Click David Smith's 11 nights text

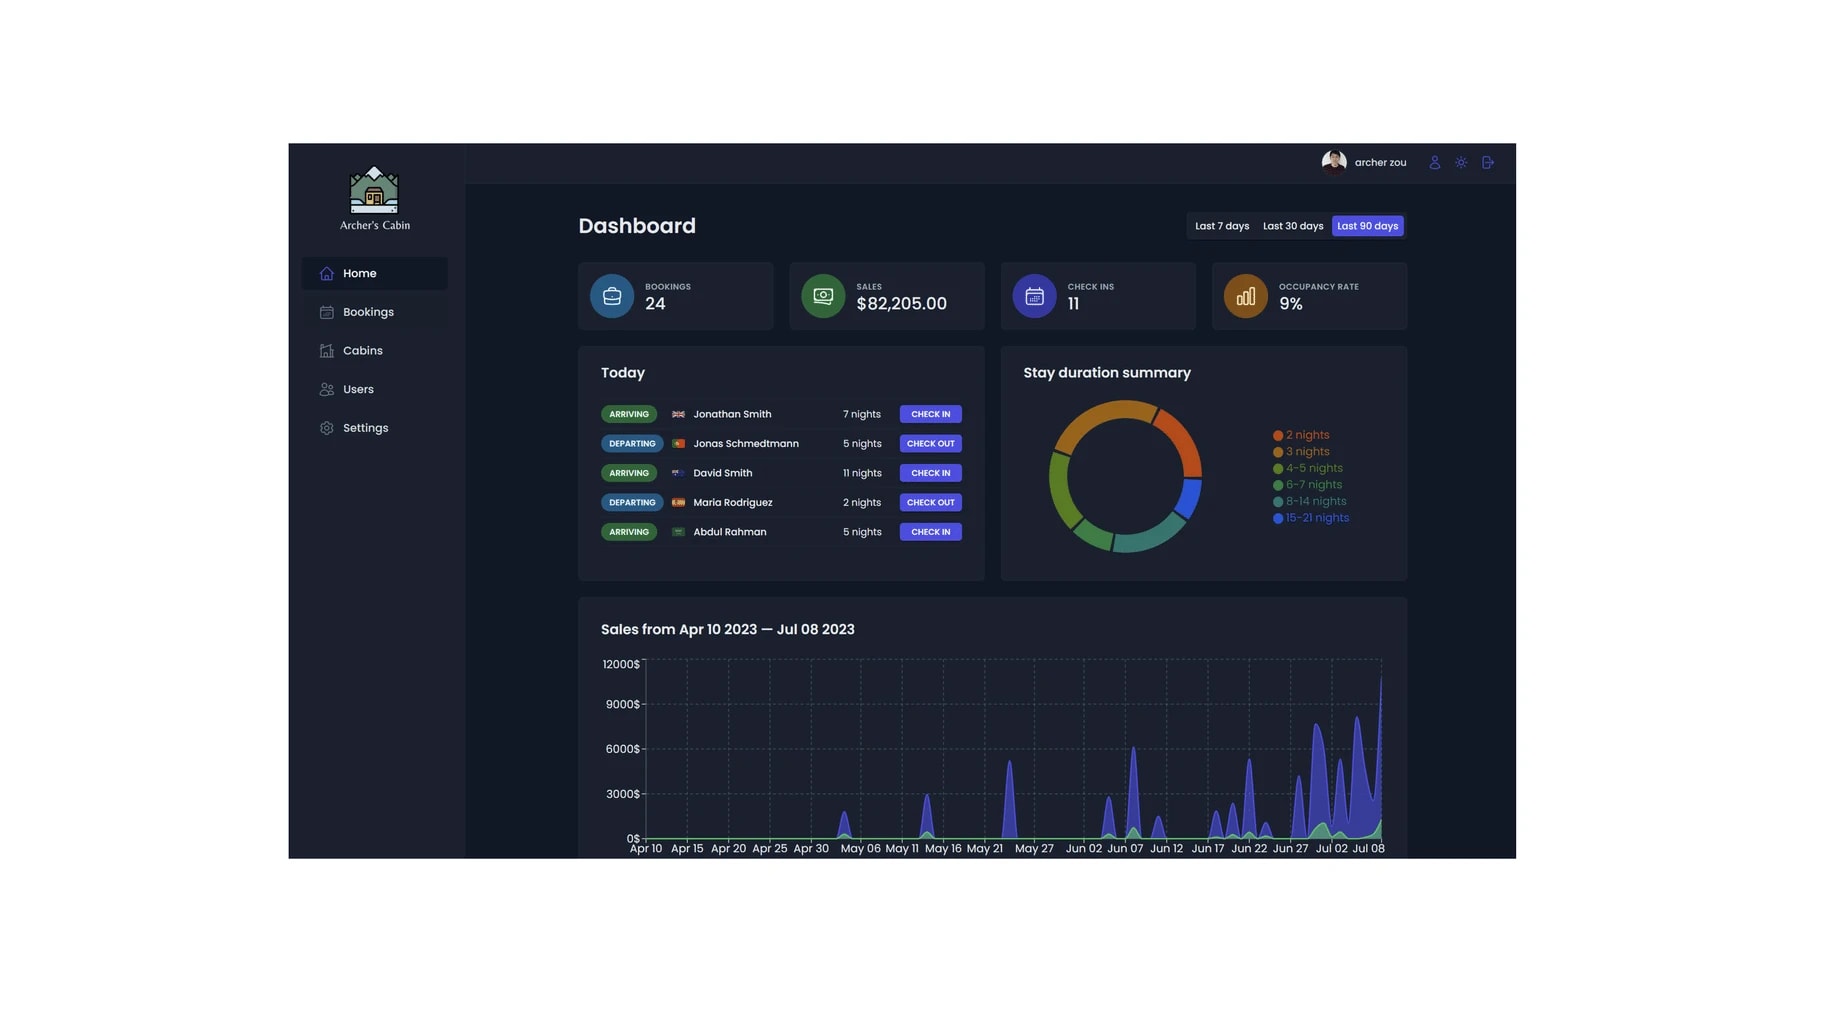click(x=861, y=473)
